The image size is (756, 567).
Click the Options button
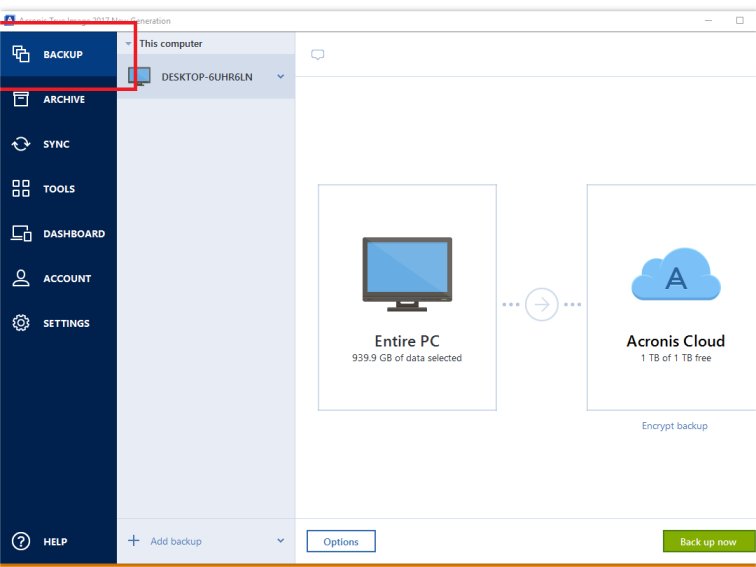click(x=341, y=541)
